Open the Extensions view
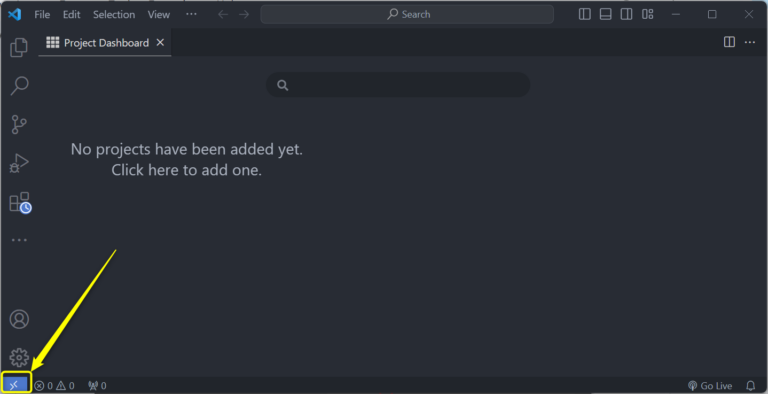 [20, 202]
